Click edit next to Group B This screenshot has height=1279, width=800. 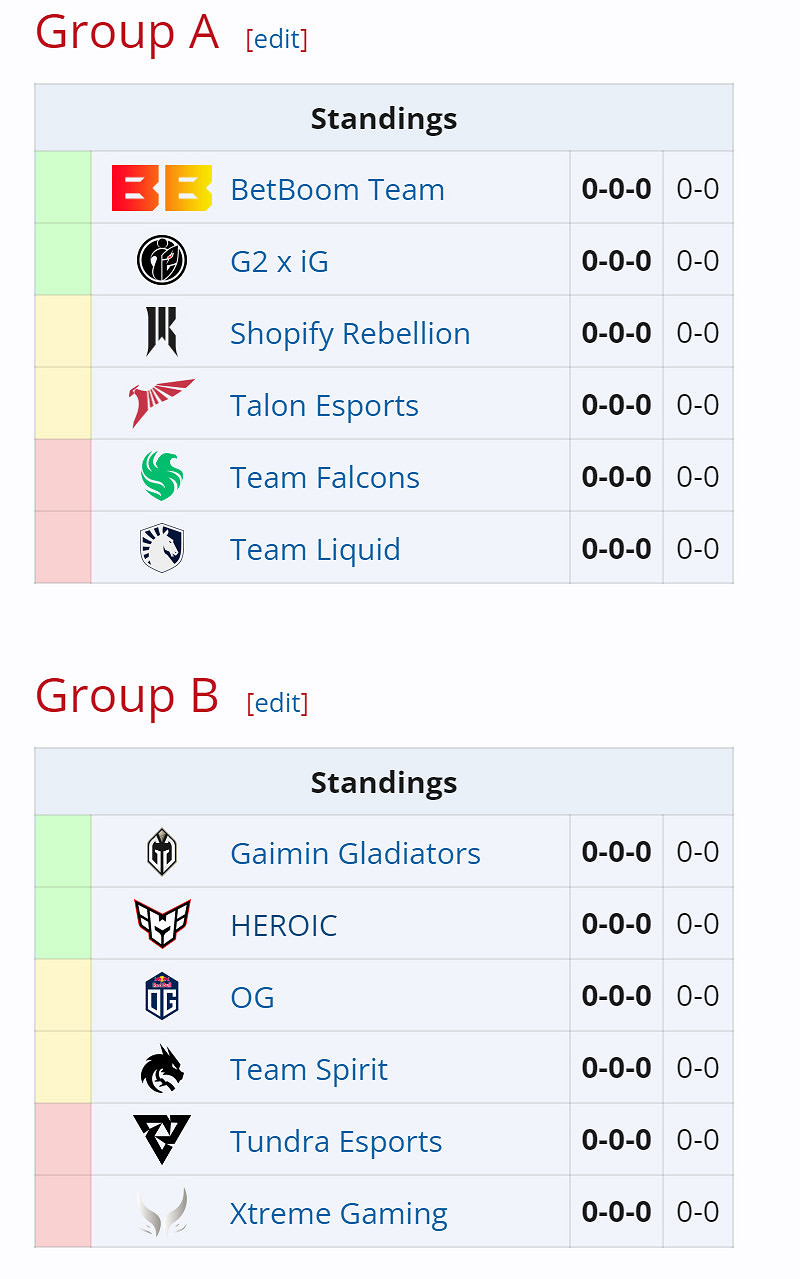277,703
